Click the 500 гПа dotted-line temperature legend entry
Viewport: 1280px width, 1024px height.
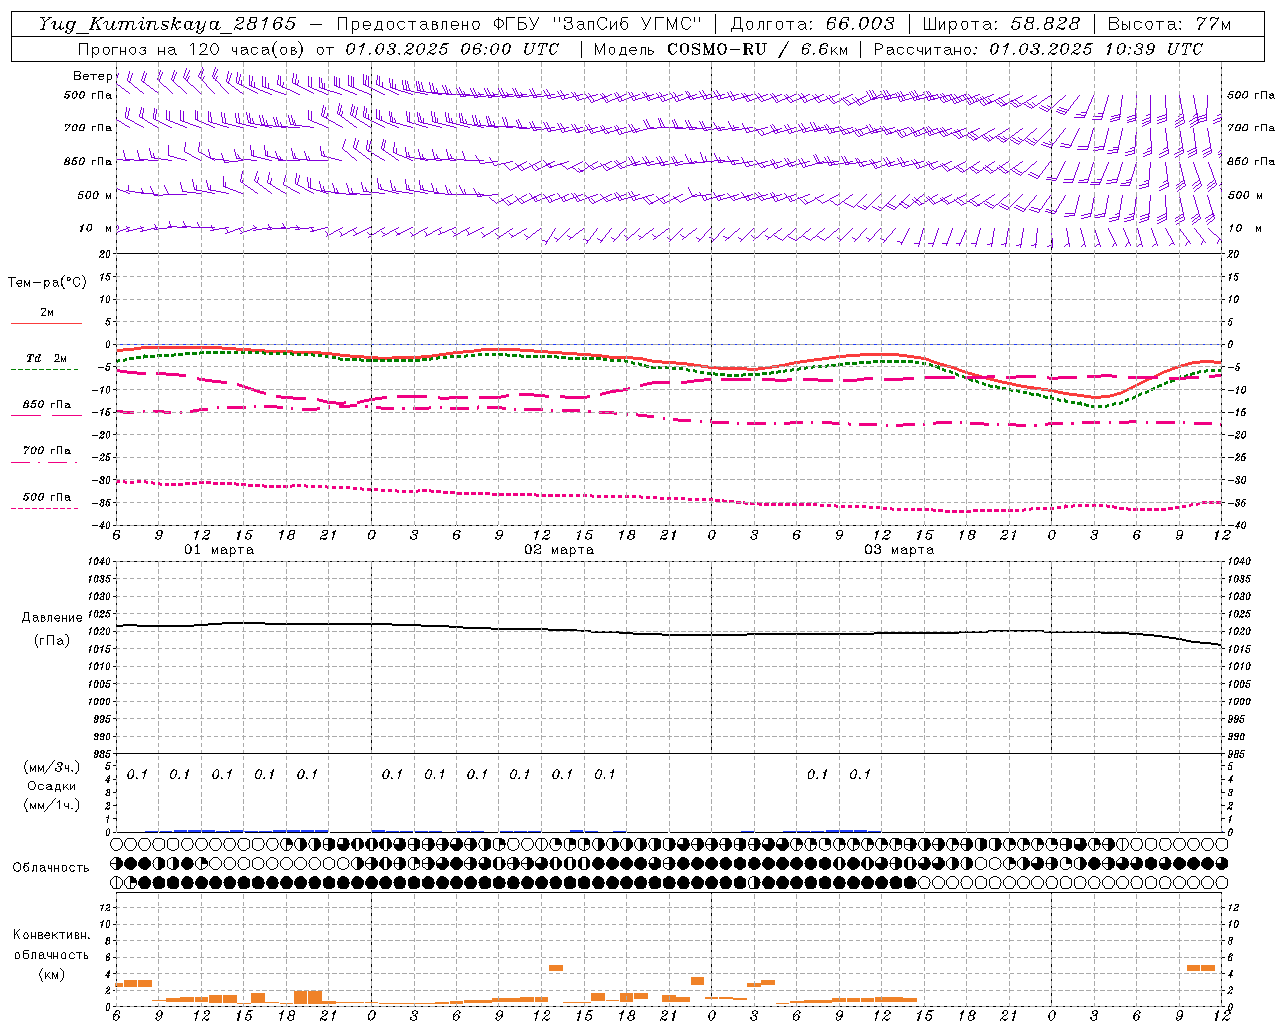tap(47, 497)
